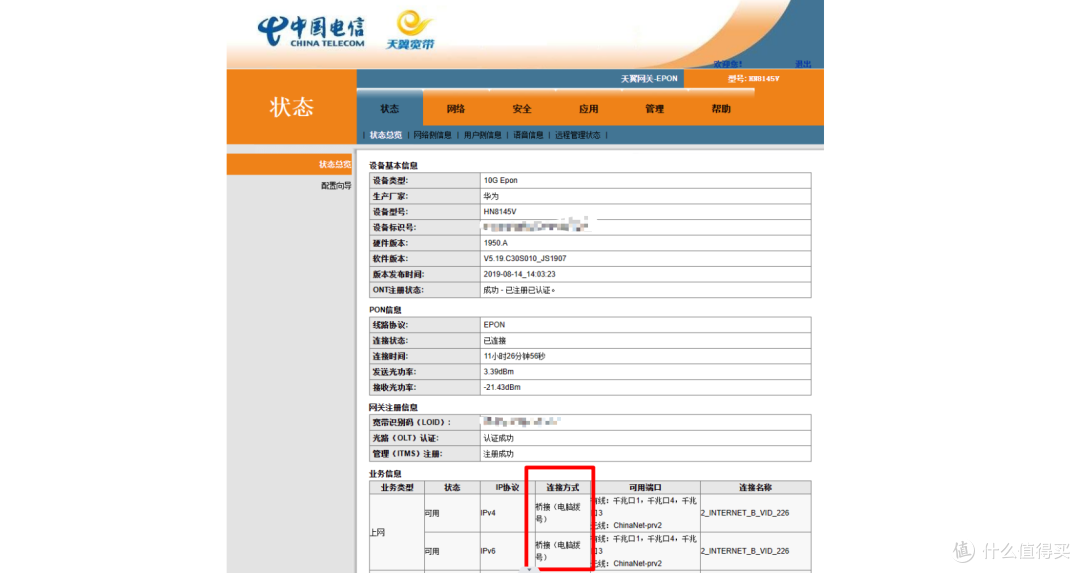Click the 网关注册信息 section heading
Viewport: 1080px width, 573px height.
pyautogui.click(x=393, y=408)
